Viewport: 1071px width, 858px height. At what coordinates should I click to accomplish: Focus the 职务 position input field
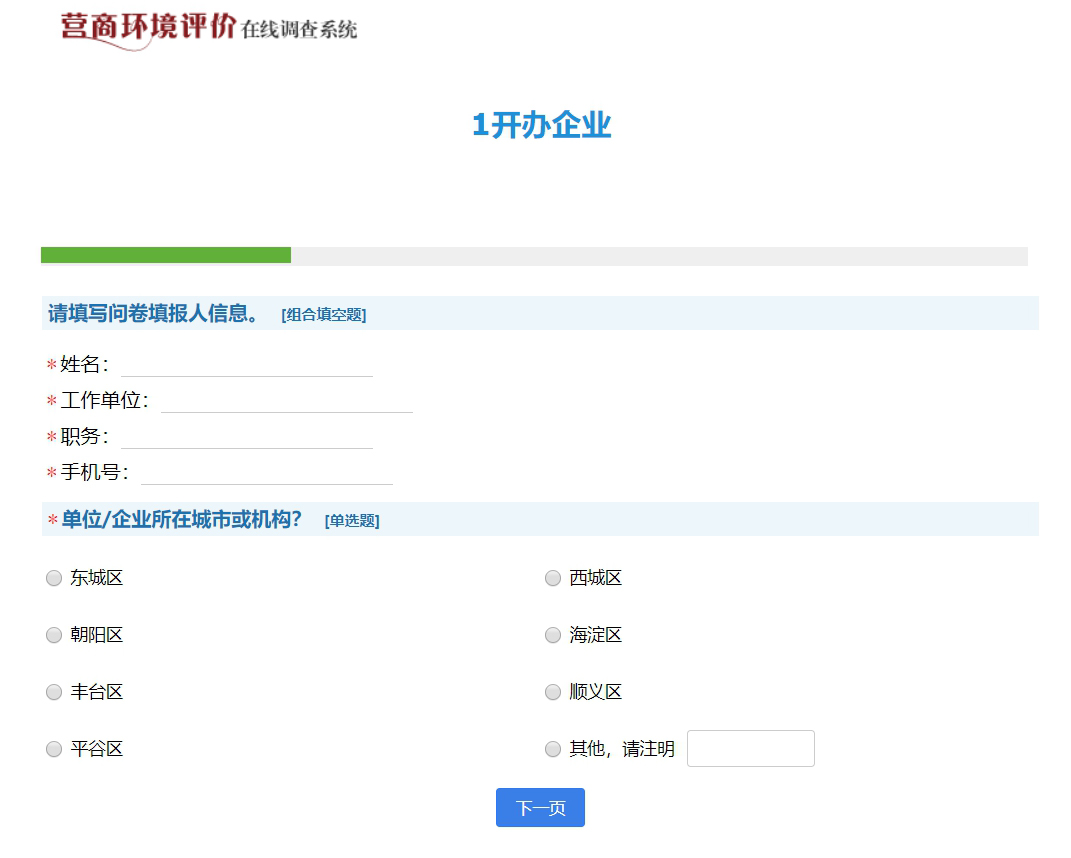(x=246, y=436)
